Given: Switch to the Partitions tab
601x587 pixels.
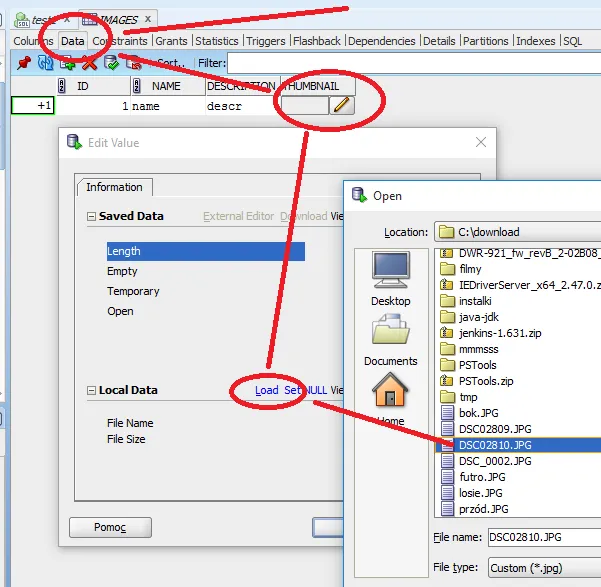Looking at the screenshot, I should 486,41.
